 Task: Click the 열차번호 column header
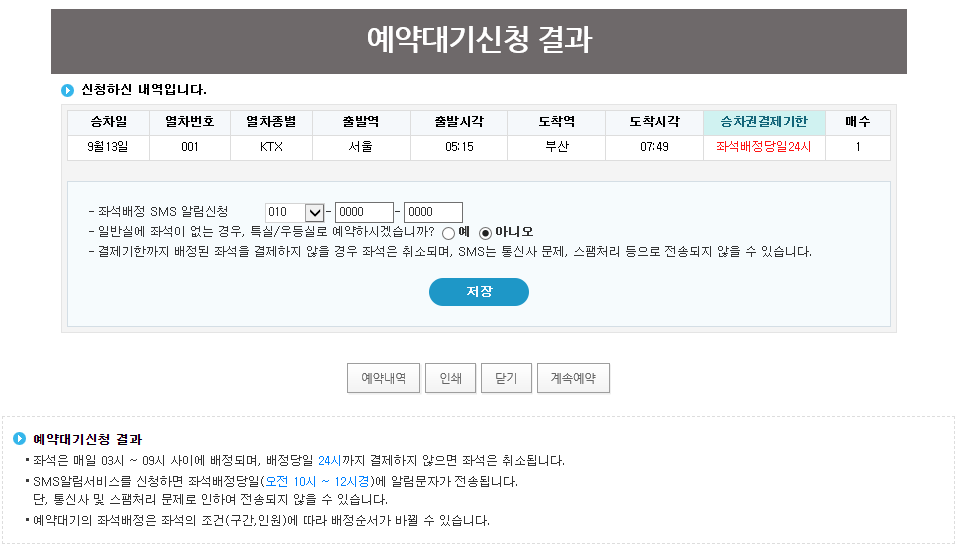[x=190, y=122]
